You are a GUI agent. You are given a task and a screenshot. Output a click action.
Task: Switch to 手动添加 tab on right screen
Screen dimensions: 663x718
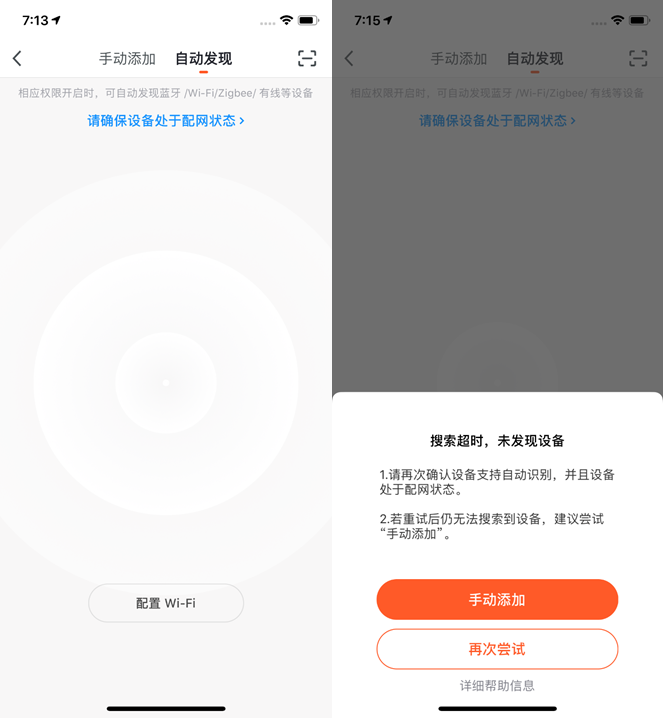click(x=459, y=59)
